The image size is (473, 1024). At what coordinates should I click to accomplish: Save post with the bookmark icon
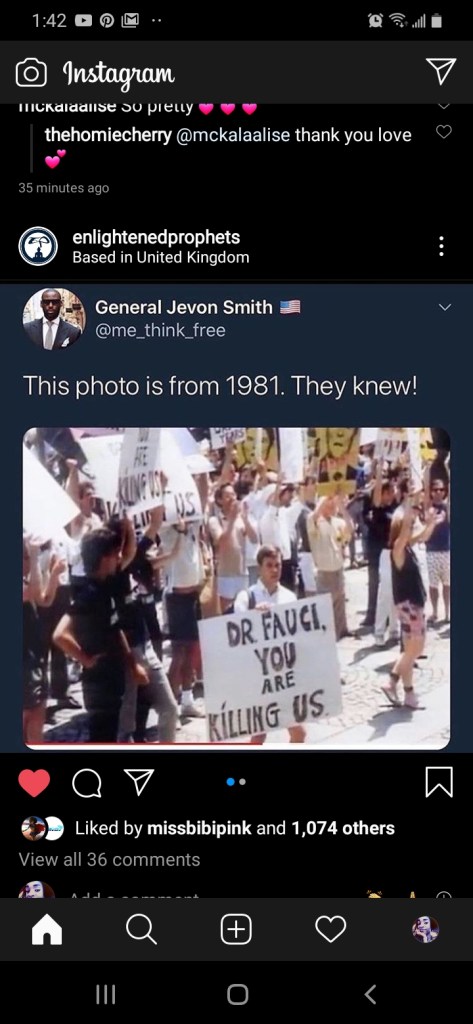439,782
